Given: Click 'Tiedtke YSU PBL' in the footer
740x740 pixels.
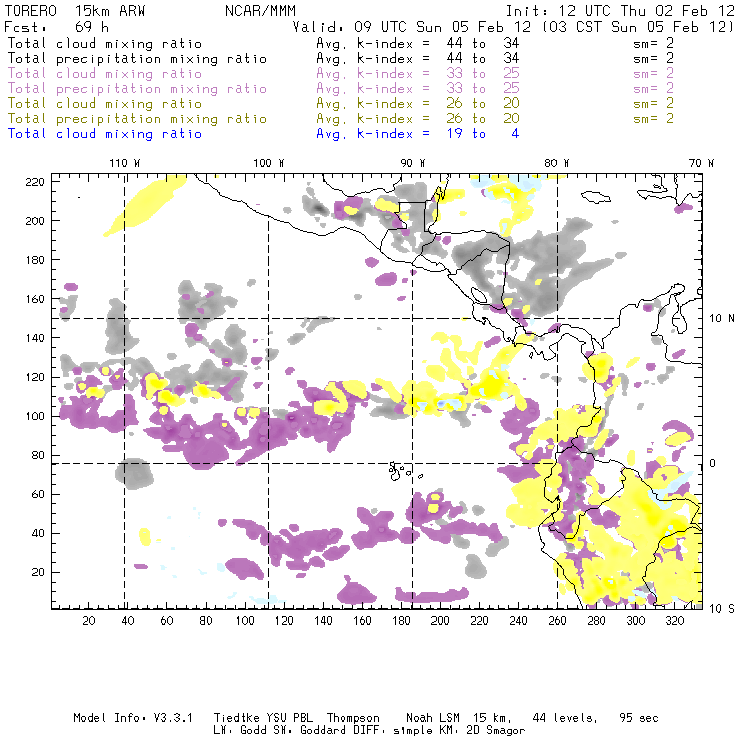Looking at the screenshot, I should point(263,718).
